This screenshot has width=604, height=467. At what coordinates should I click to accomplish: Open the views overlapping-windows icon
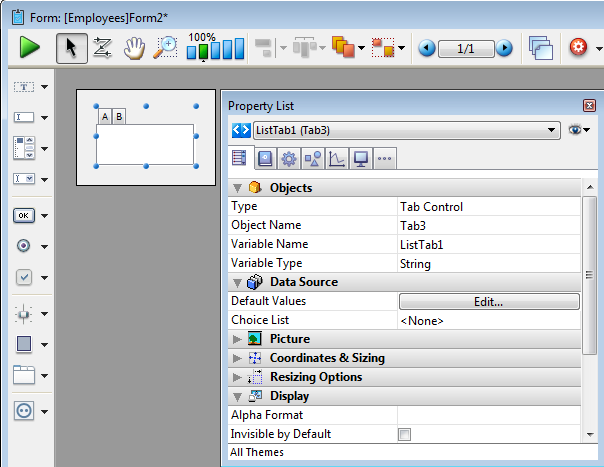[541, 47]
